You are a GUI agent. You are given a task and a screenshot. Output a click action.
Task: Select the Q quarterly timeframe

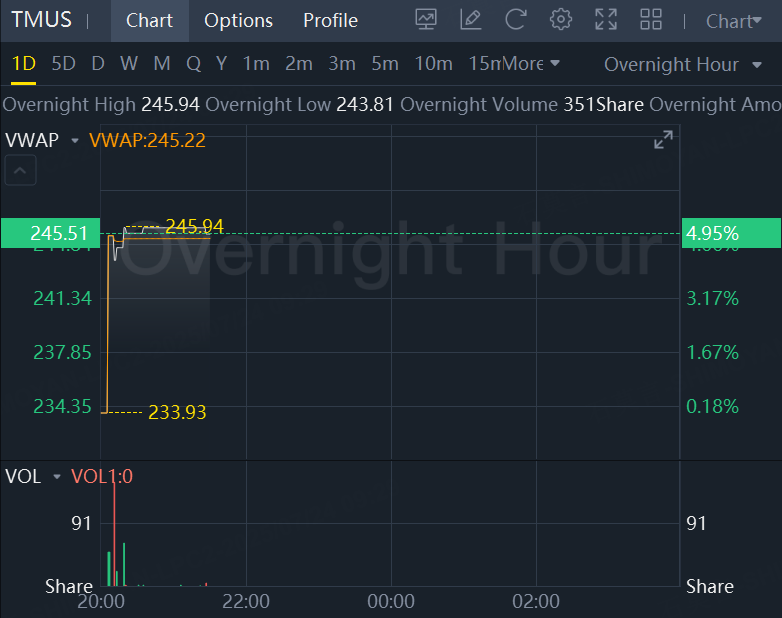(194, 64)
